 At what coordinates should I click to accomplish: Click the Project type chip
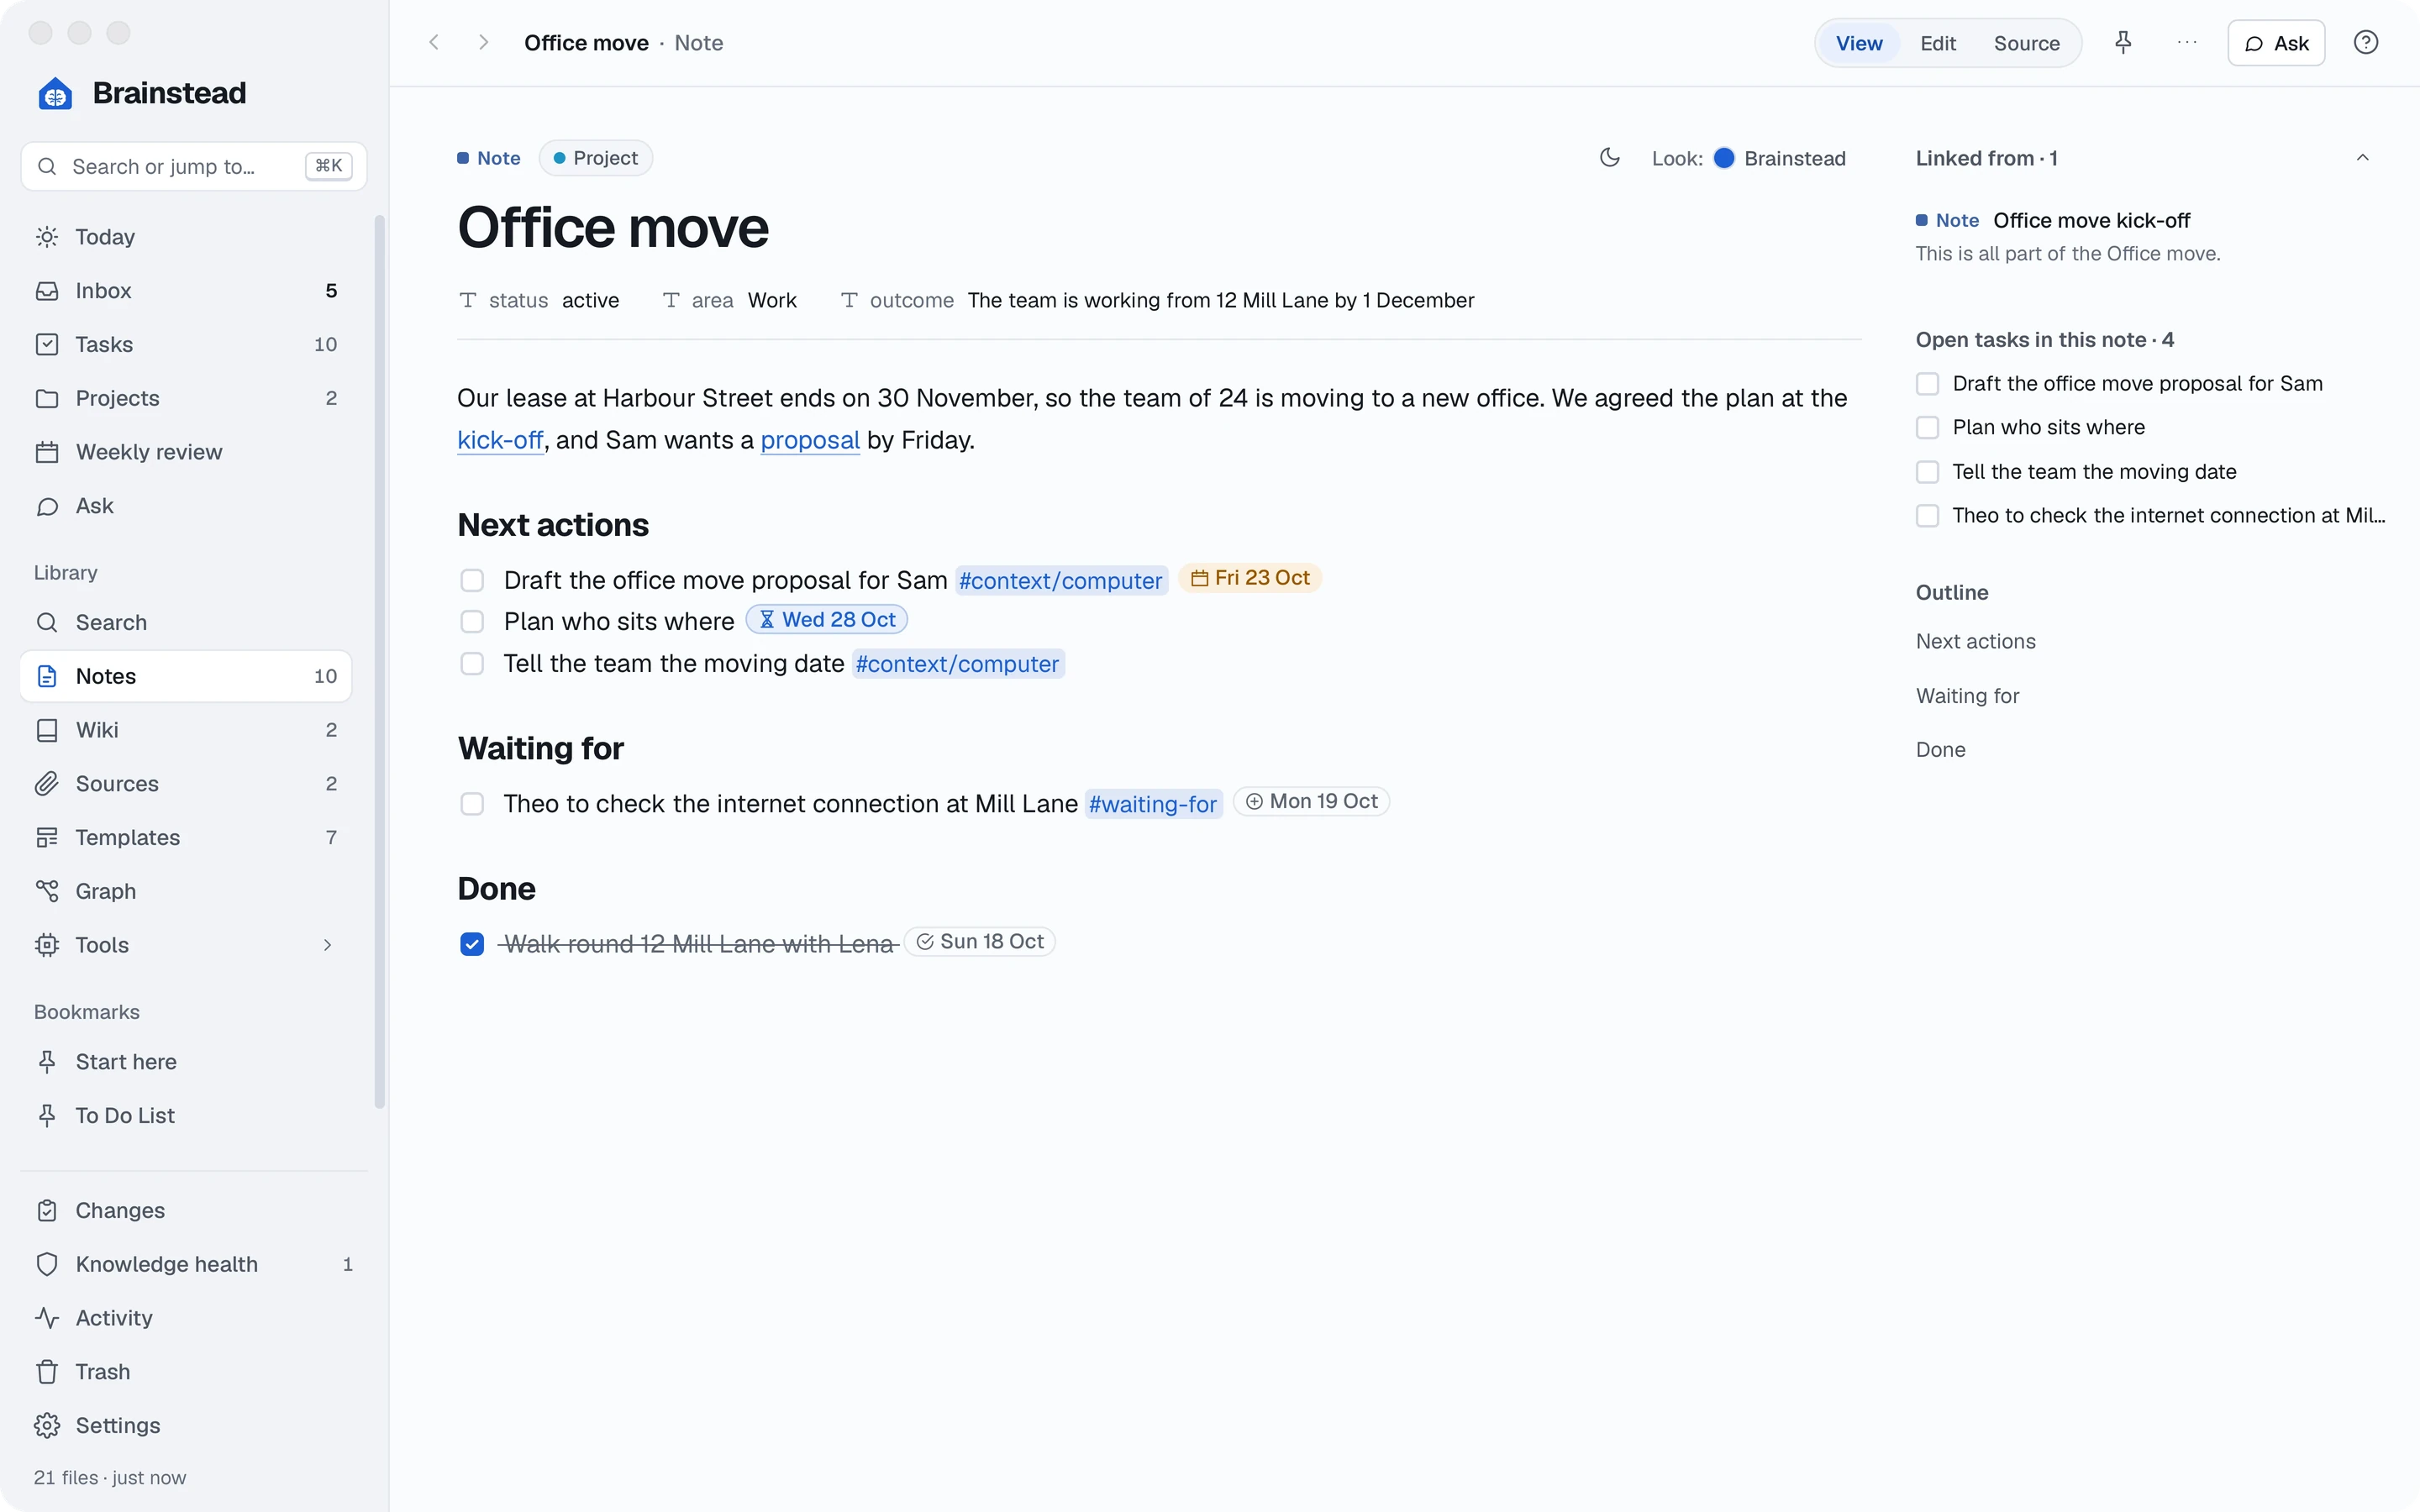click(596, 158)
